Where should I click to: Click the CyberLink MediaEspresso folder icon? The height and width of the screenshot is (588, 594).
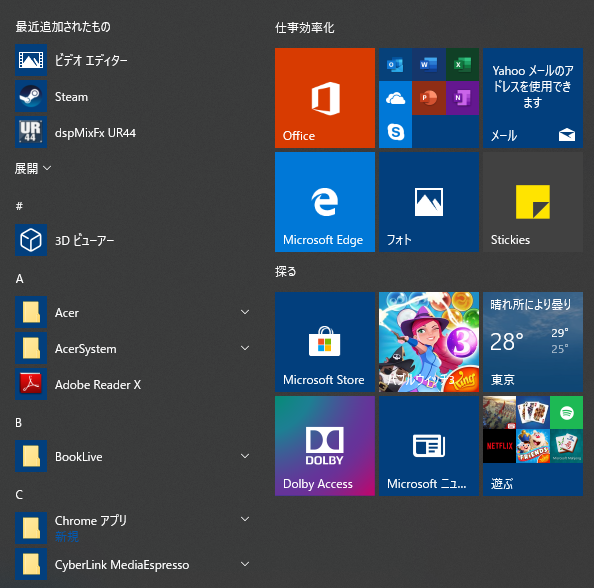31,564
